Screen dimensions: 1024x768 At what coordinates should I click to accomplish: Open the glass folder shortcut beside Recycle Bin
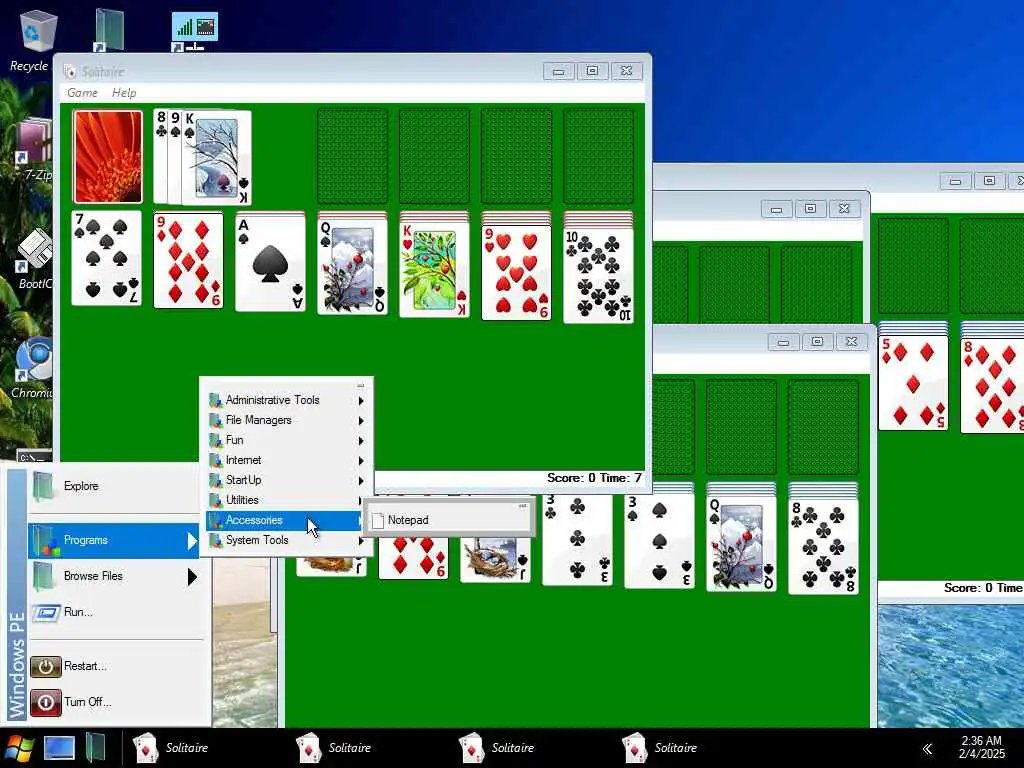(x=108, y=30)
